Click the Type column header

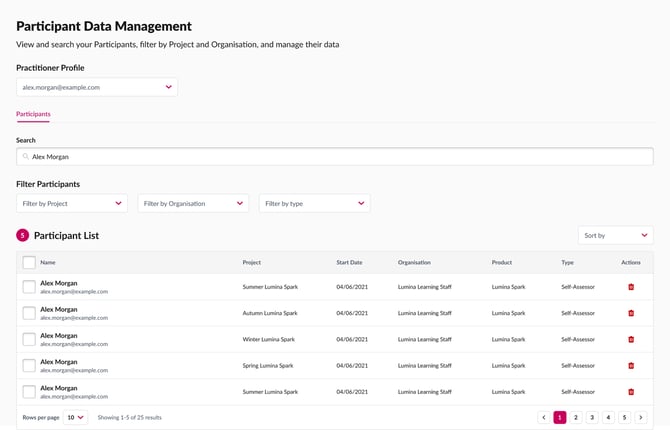click(x=567, y=262)
